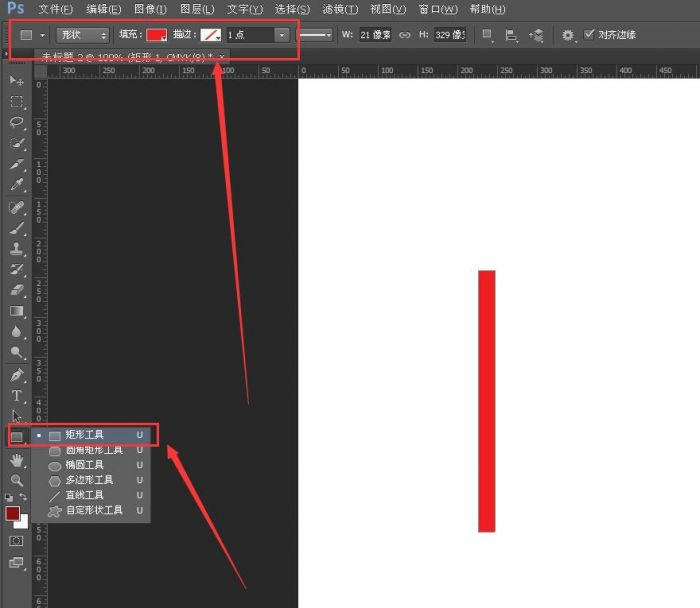Select the Move tool in the toolbar

pos(16,80)
